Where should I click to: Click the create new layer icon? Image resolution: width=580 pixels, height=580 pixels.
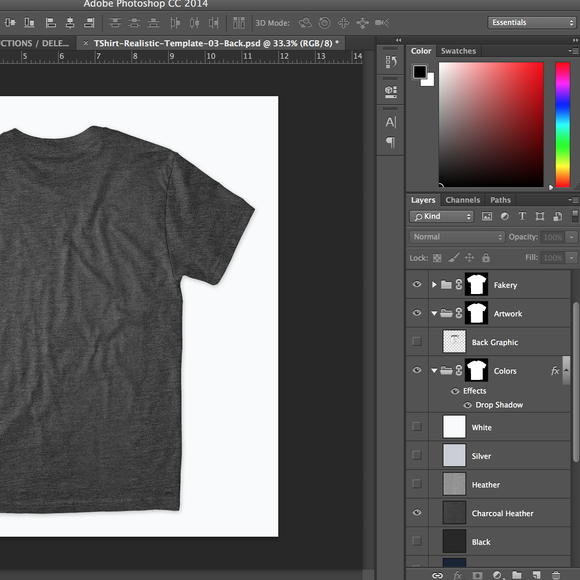[536, 575]
